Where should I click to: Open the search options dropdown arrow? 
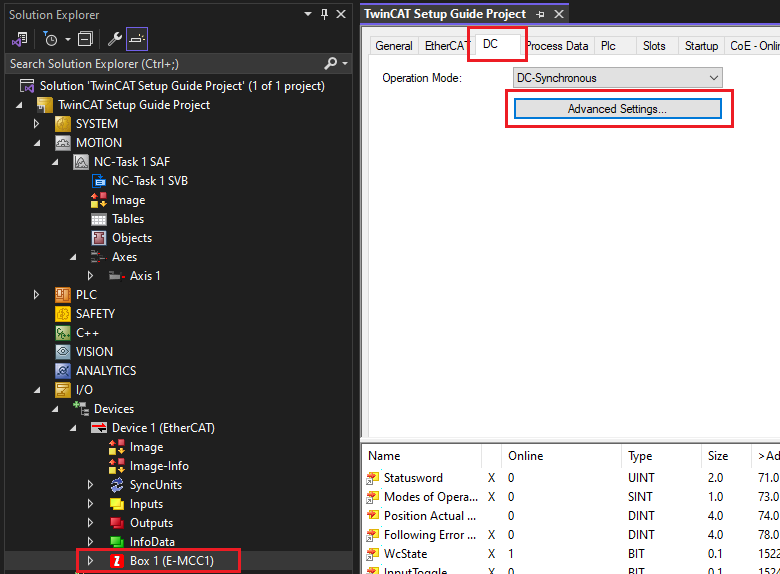point(345,64)
